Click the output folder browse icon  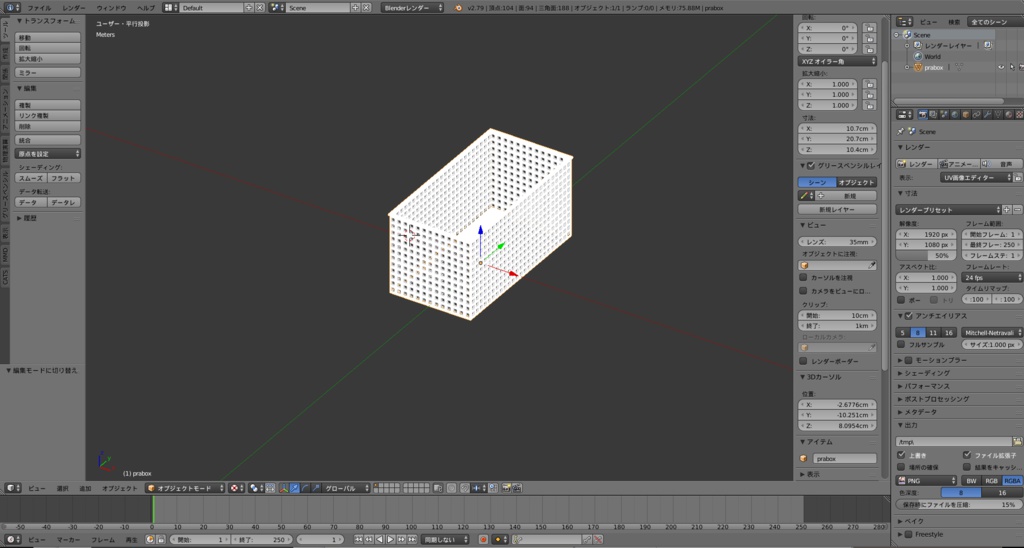(x=1017, y=441)
